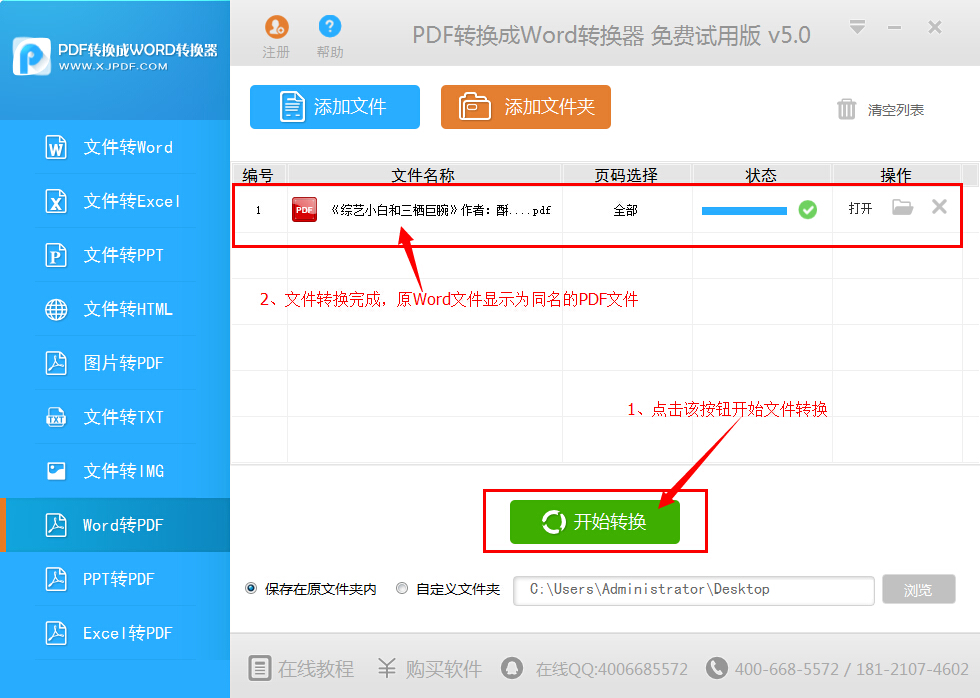
Task: Click the output path input field
Action: click(x=693, y=591)
